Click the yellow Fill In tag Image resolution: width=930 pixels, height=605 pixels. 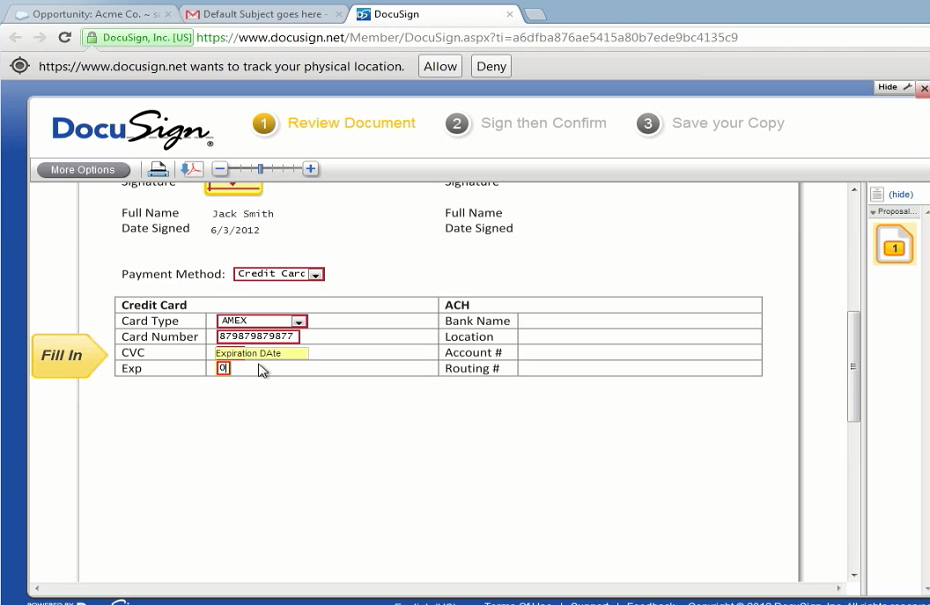(69, 356)
